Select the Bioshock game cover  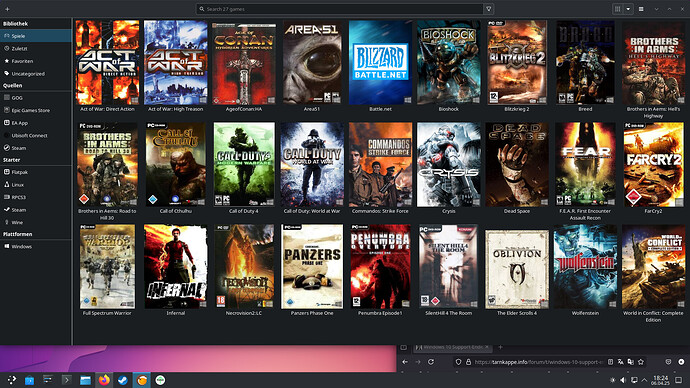(448, 62)
